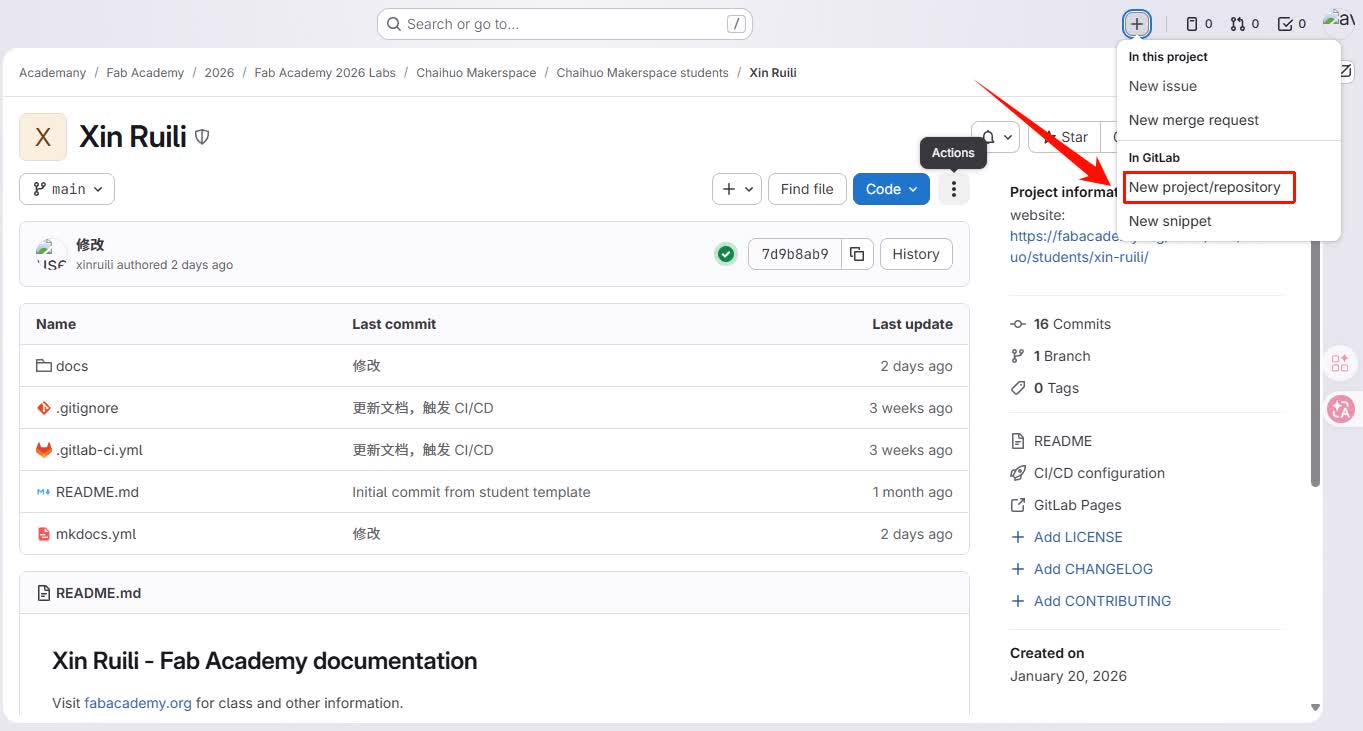Viewport: 1363px width, 731px height.
Task: Go to 2026 breadcrumb
Action: (x=219, y=73)
